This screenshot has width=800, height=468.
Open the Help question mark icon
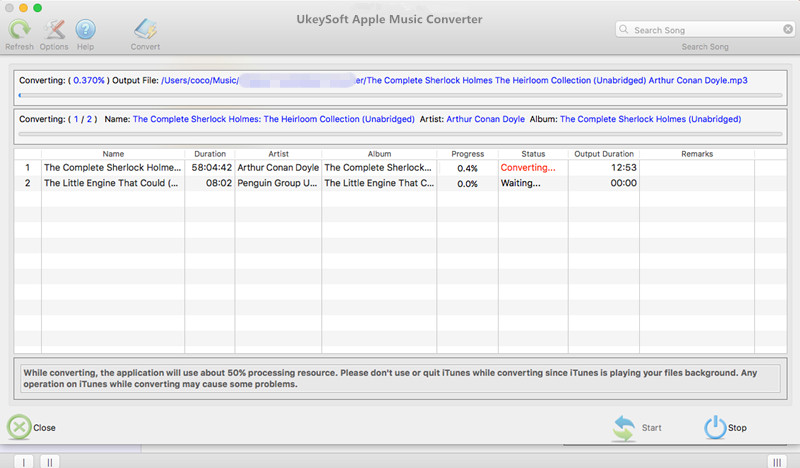coord(85,30)
